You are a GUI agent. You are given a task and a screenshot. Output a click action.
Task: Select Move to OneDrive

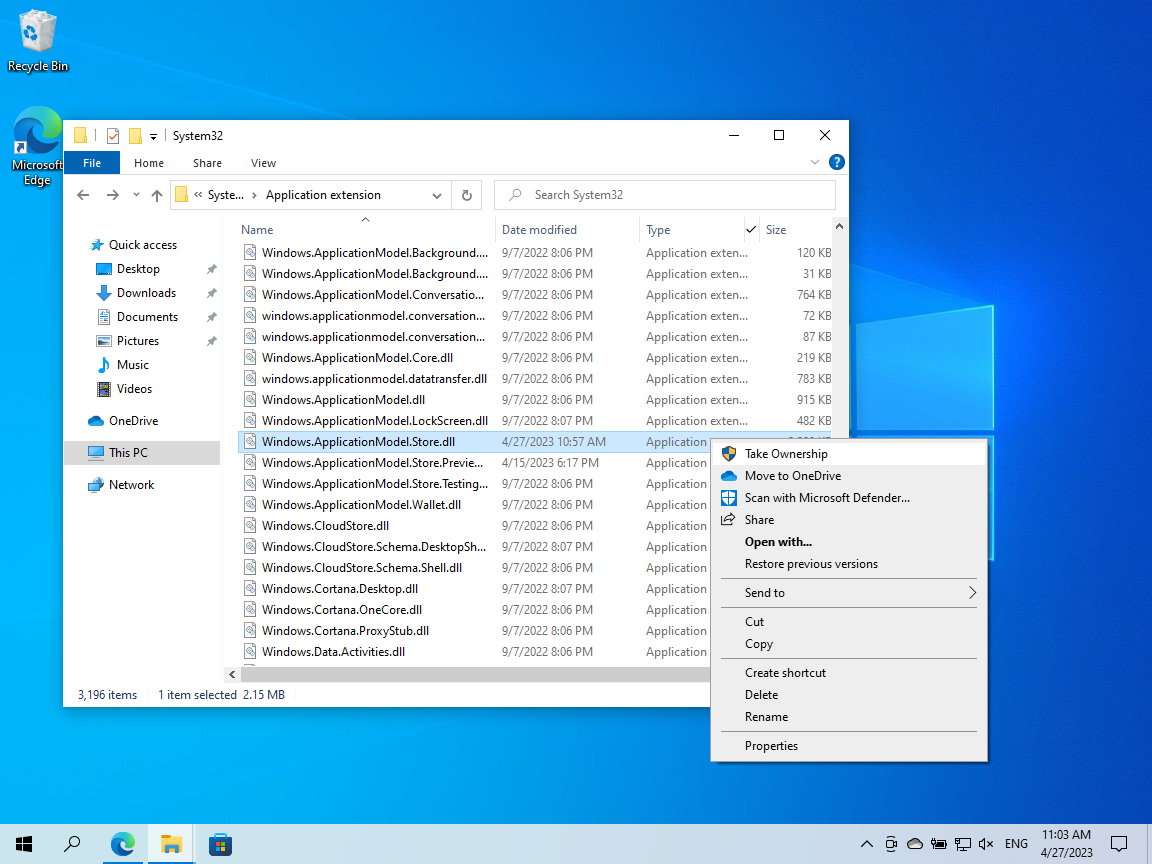click(x=849, y=476)
